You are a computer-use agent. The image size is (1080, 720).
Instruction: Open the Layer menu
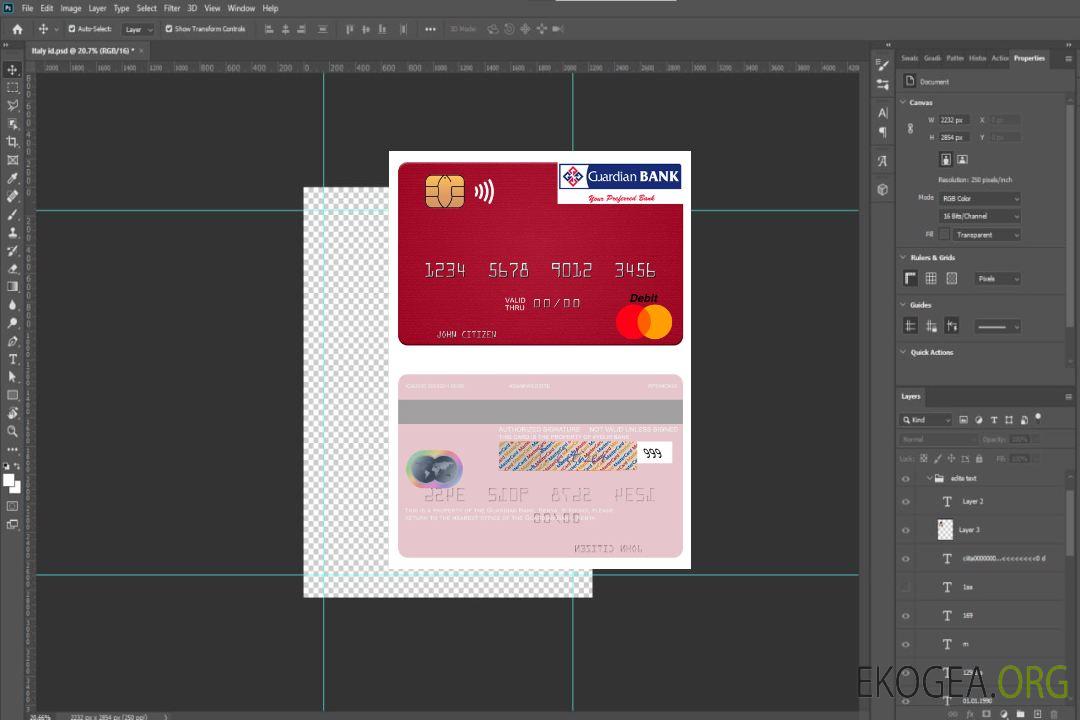click(97, 8)
